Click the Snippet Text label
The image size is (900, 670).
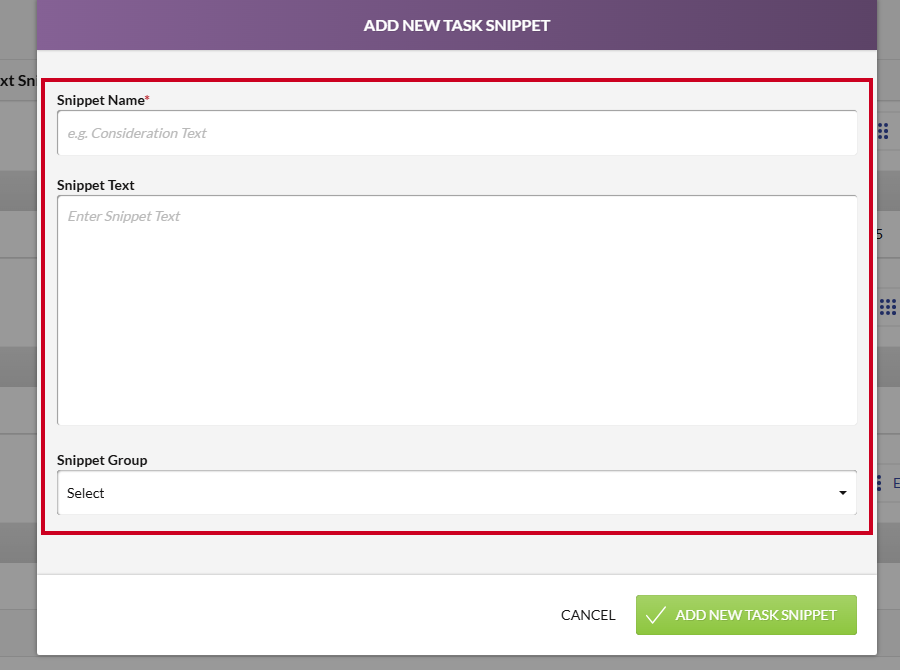(x=95, y=185)
